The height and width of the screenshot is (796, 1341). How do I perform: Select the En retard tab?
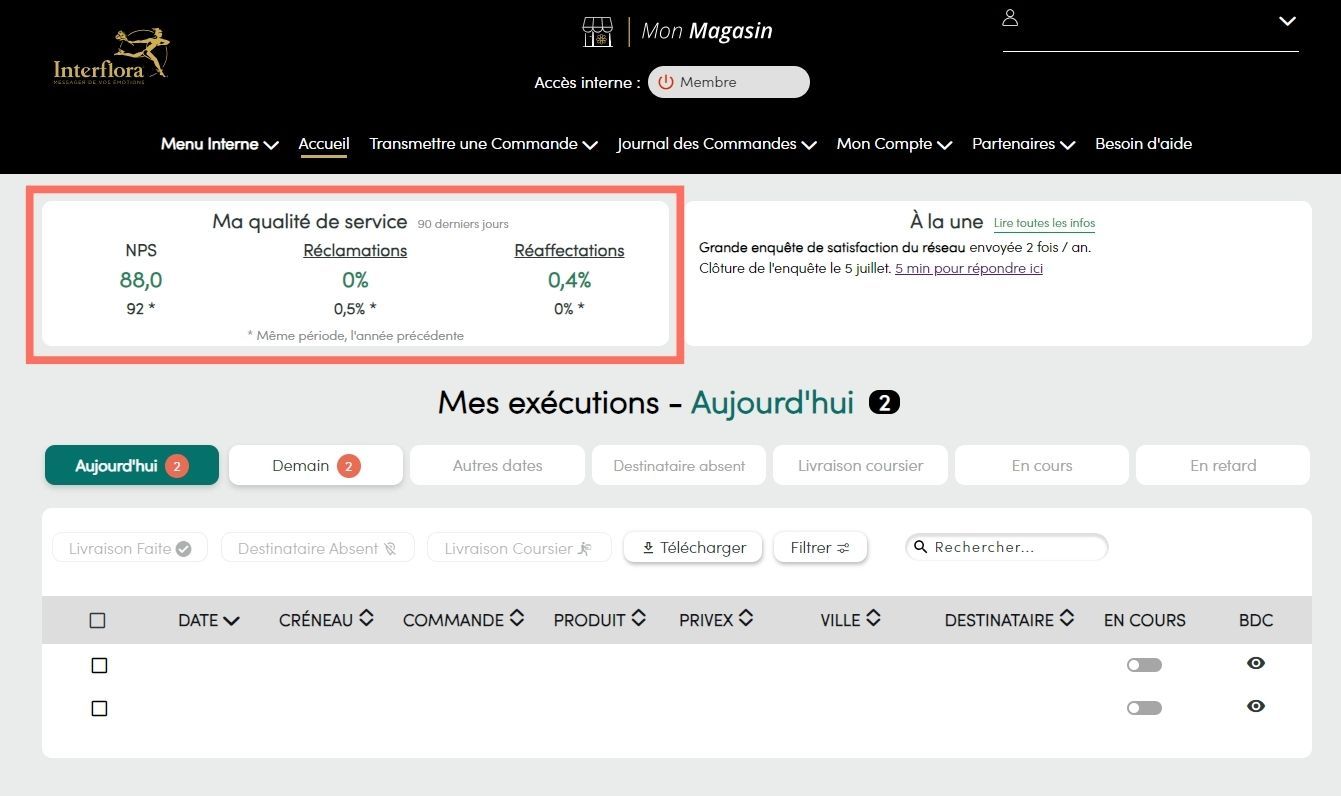click(1223, 465)
